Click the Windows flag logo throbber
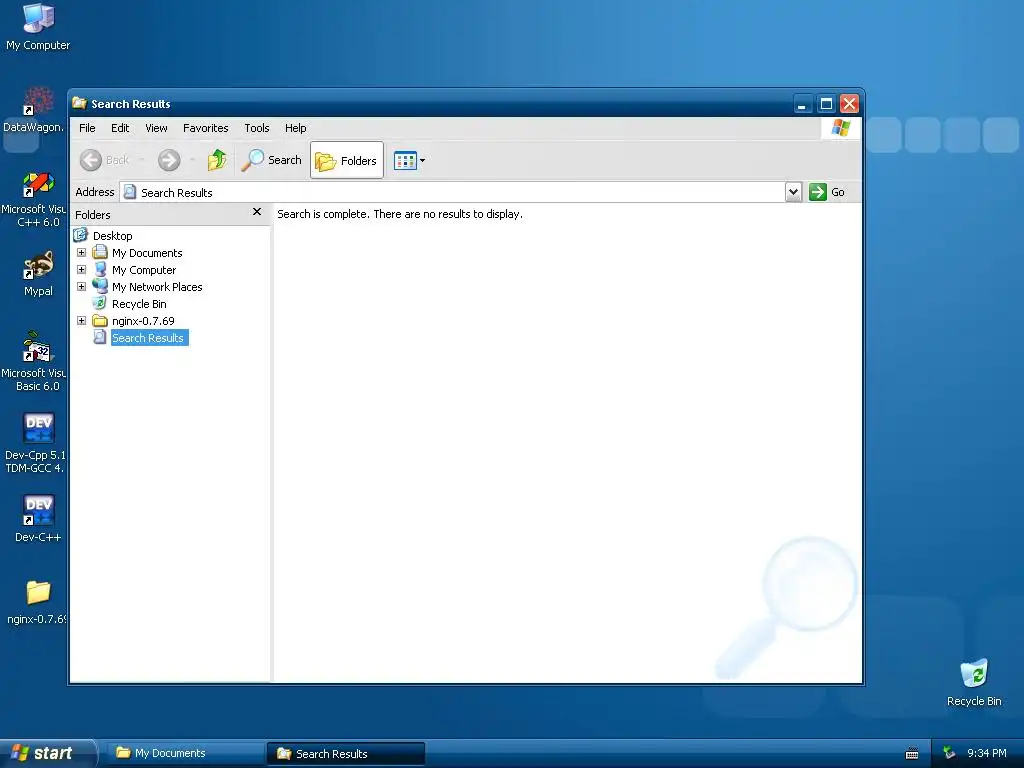 (841, 128)
